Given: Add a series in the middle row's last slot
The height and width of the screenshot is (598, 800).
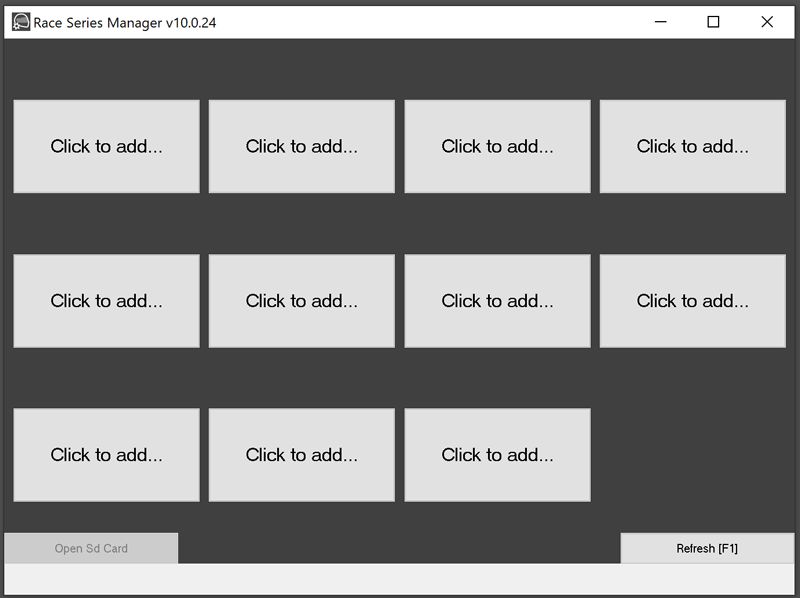Looking at the screenshot, I should click(692, 300).
